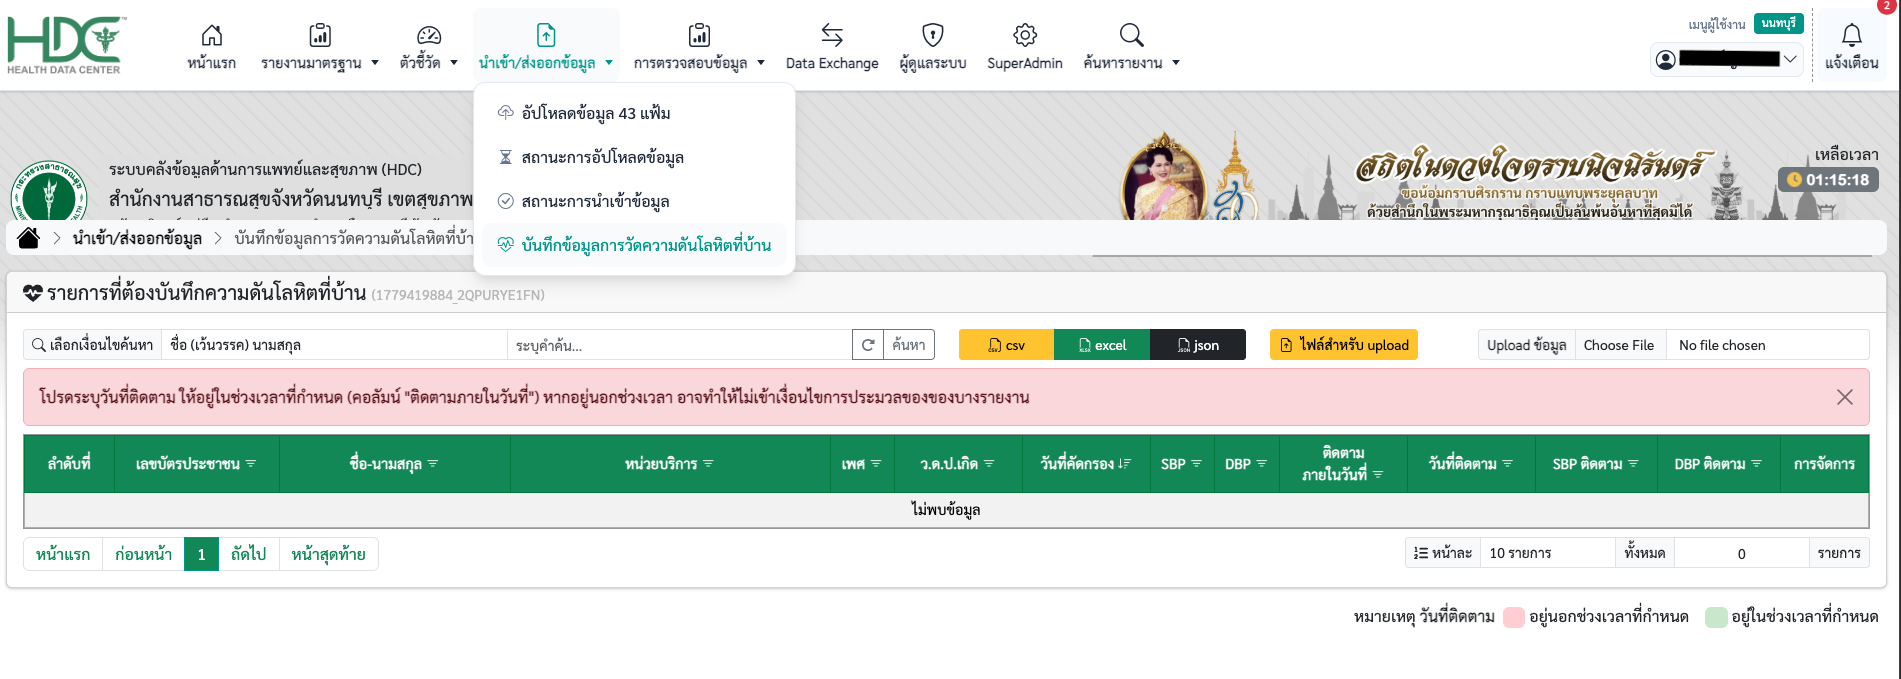Select อัปโหลดข้อมูล 43 แฟ้ม menu item
1901x679 pixels.
click(634, 113)
